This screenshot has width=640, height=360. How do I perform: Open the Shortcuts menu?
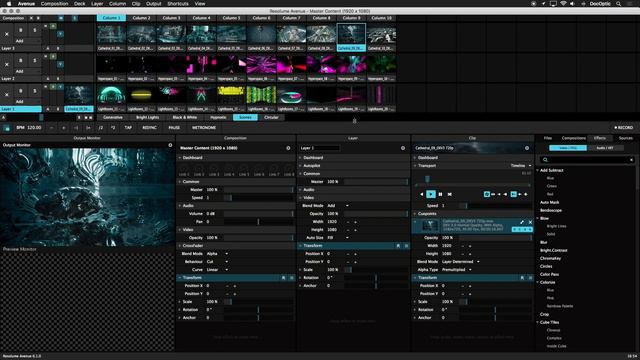(x=178, y=4)
